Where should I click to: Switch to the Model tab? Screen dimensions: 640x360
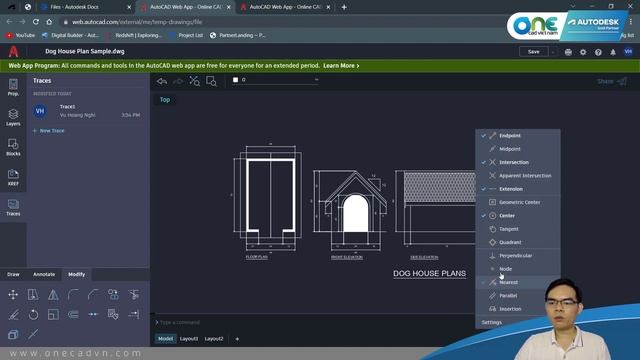click(x=165, y=339)
